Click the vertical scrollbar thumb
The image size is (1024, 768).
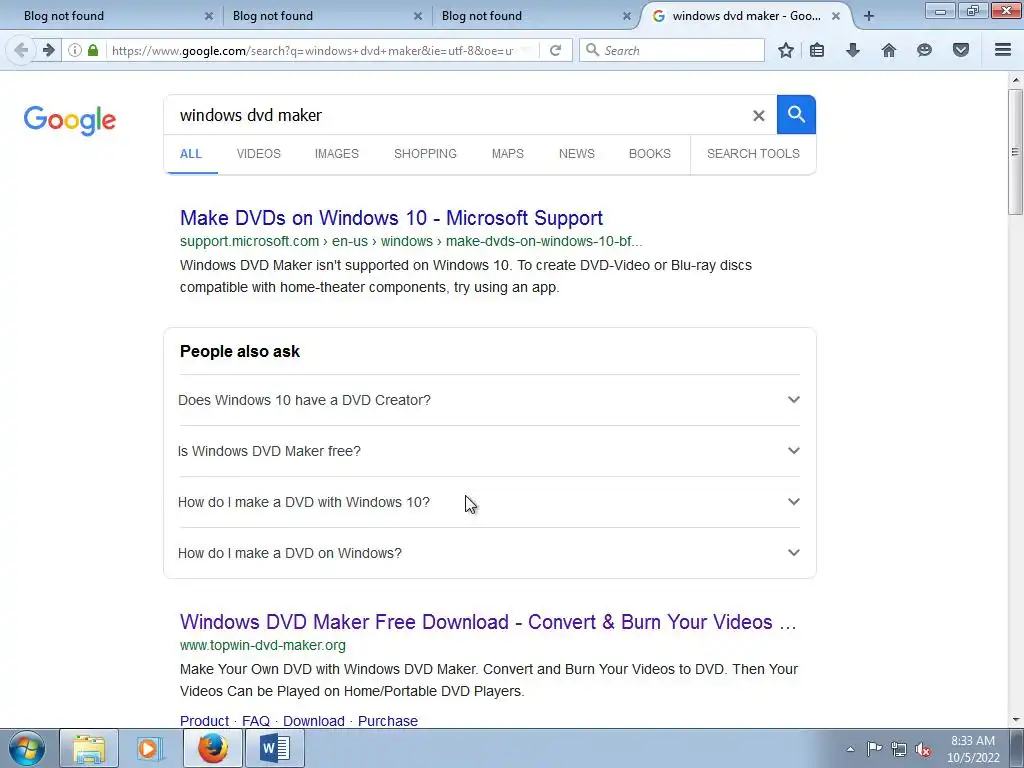pos(1015,152)
